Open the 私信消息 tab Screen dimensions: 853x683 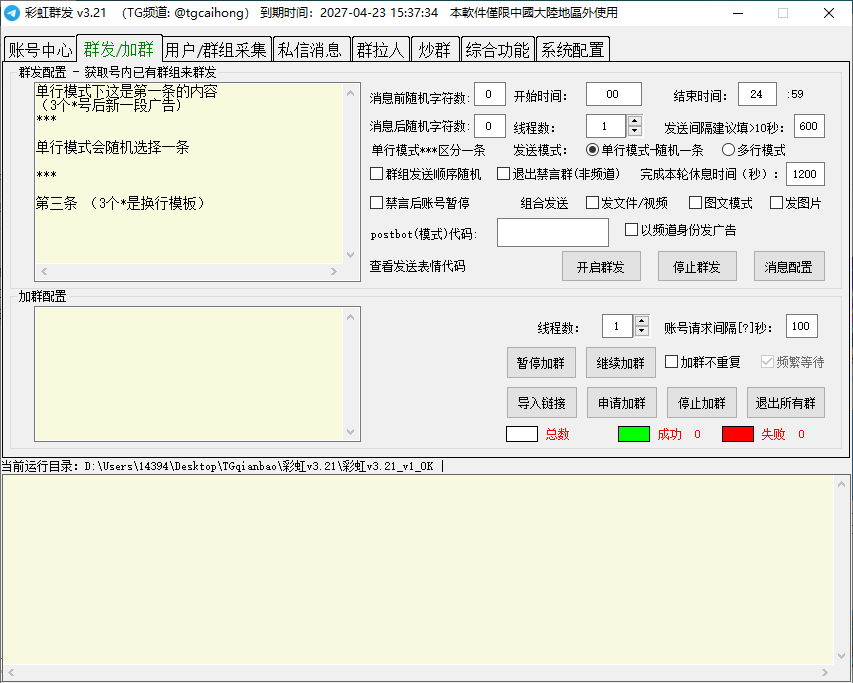pyautogui.click(x=310, y=50)
